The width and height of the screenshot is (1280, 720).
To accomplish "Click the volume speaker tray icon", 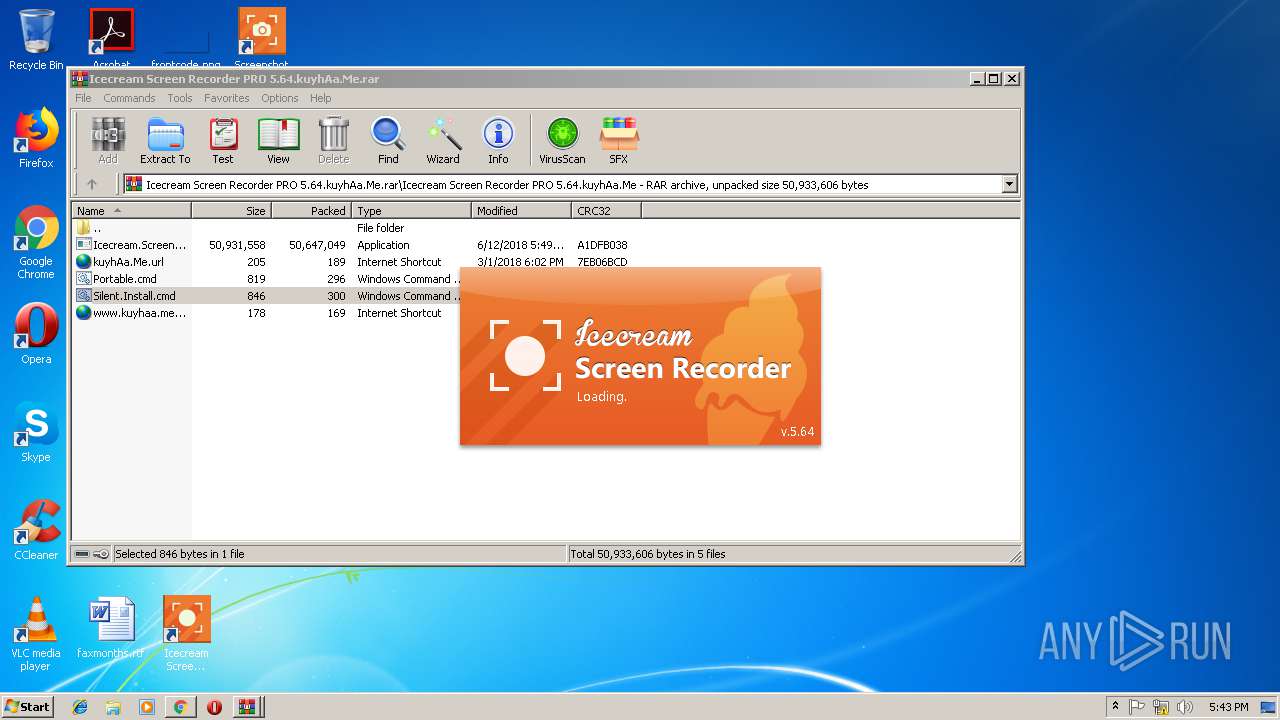I will coord(1185,707).
